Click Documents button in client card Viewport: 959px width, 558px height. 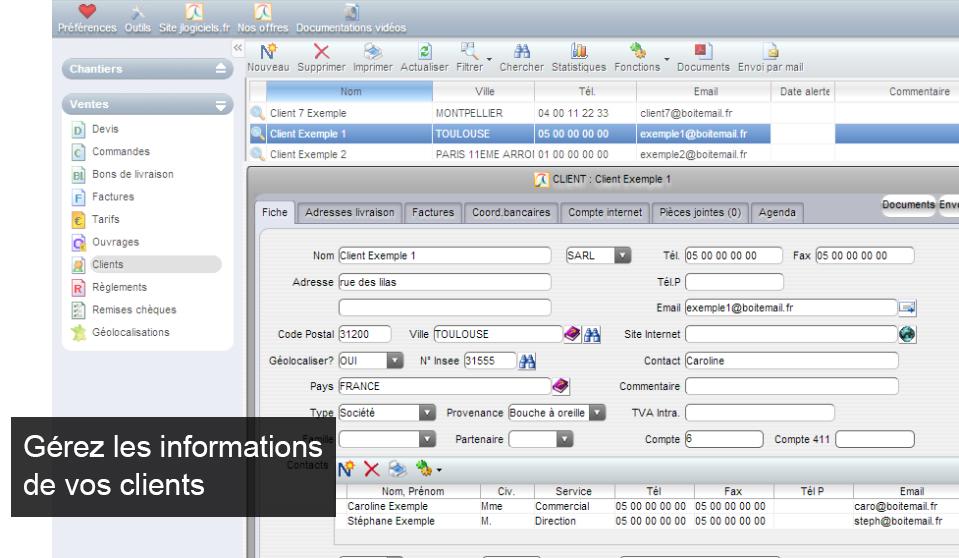pyautogui.click(x=908, y=204)
